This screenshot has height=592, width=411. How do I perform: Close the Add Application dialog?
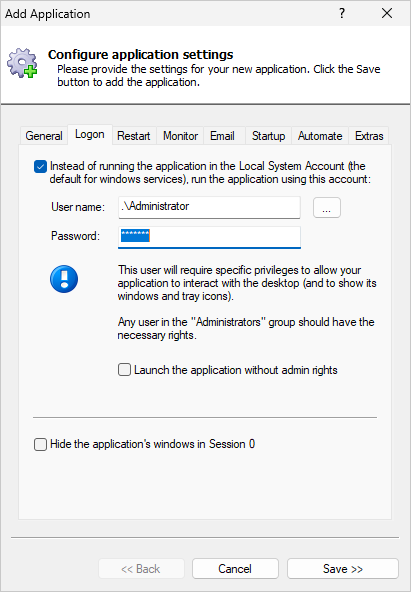coord(387,14)
